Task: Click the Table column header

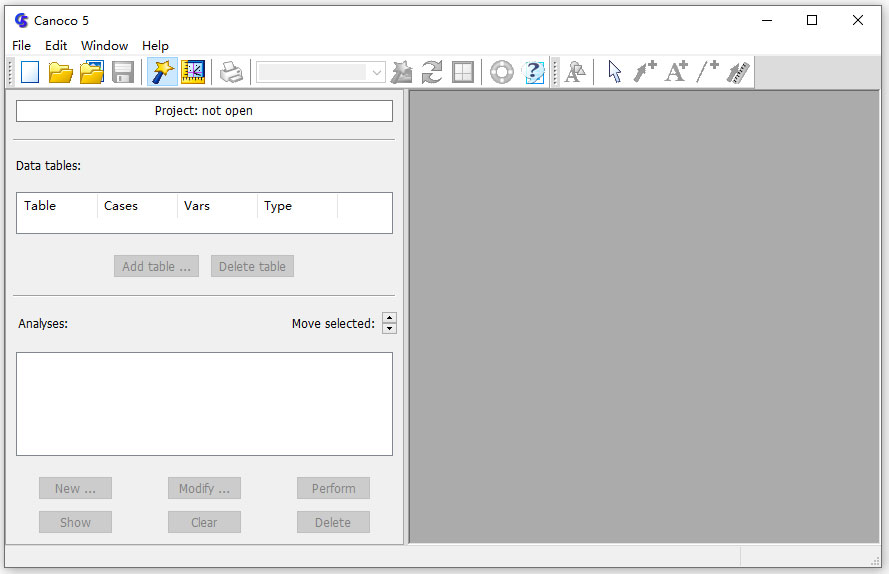Action: (x=57, y=206)
